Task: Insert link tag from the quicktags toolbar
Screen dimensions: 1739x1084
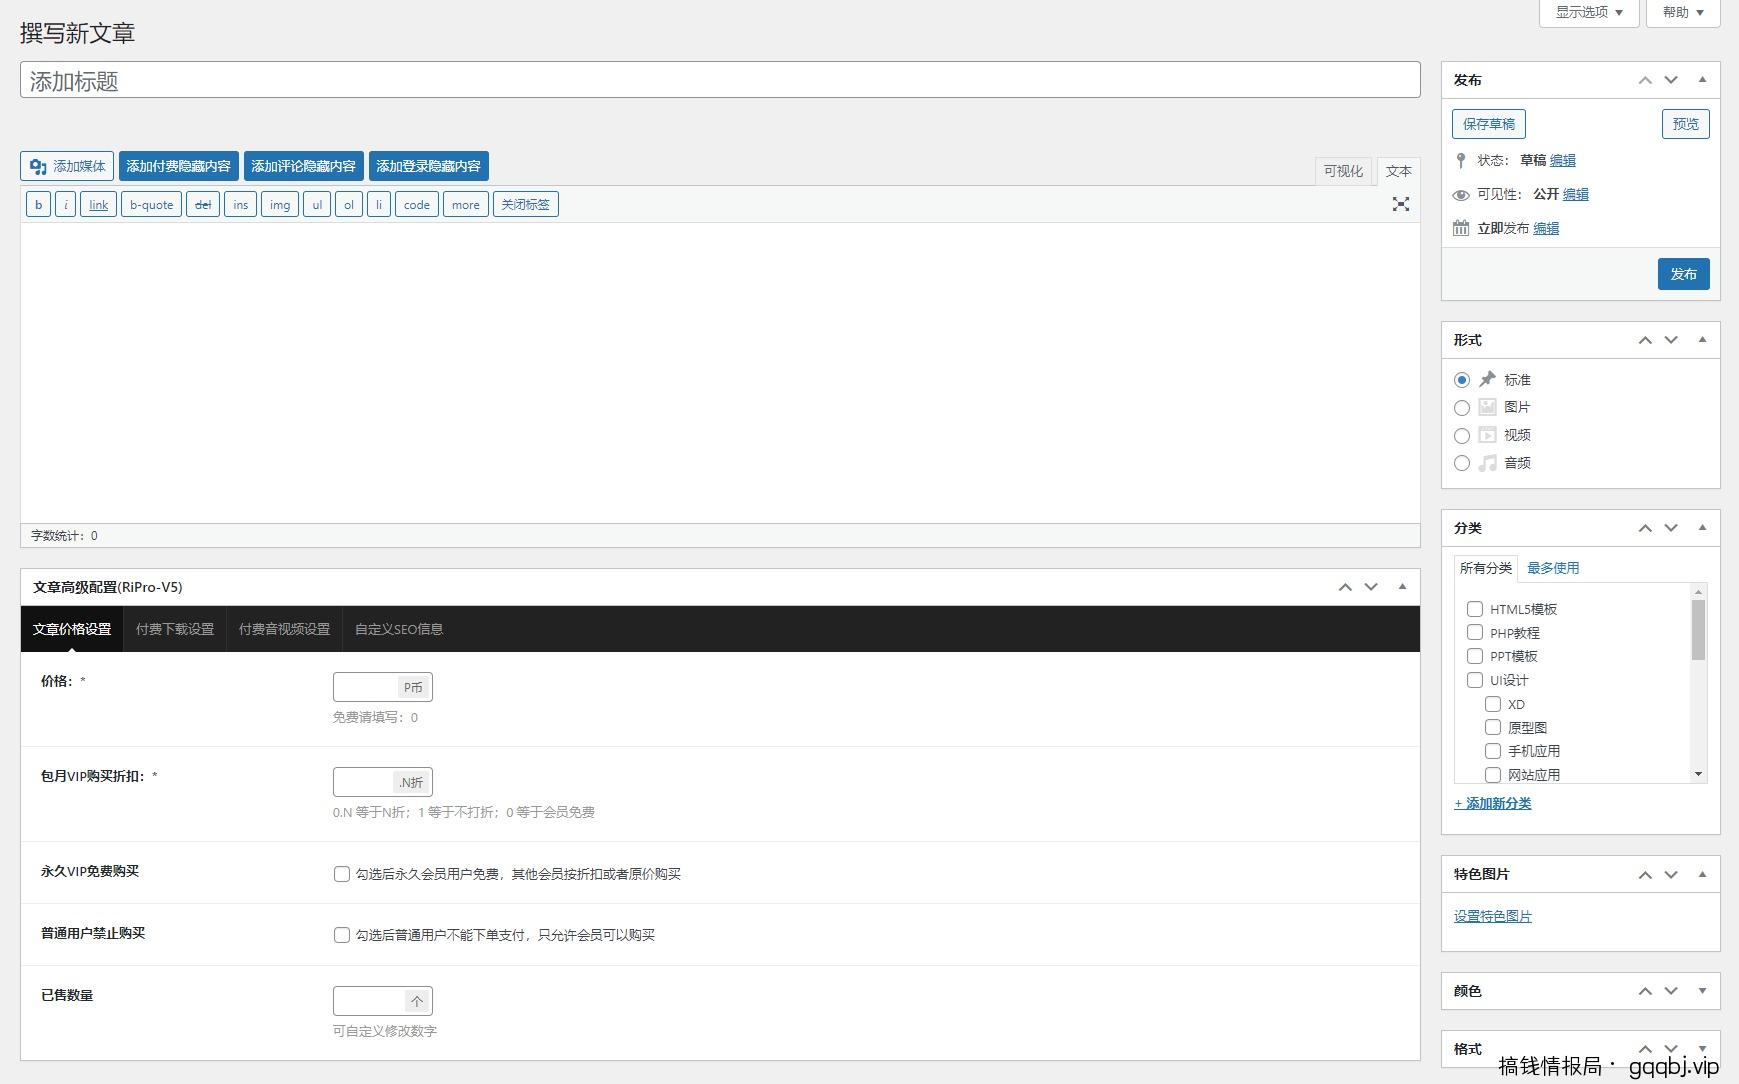Action: pos(98,205)
